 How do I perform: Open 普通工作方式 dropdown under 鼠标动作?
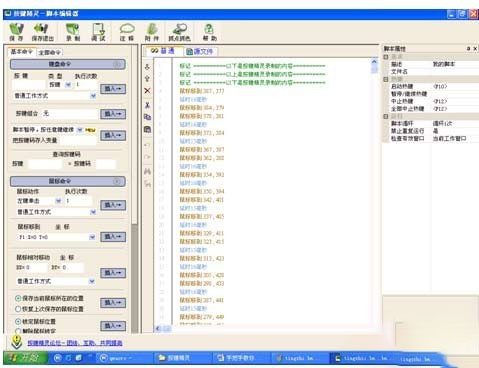click(x=93, y=212)
